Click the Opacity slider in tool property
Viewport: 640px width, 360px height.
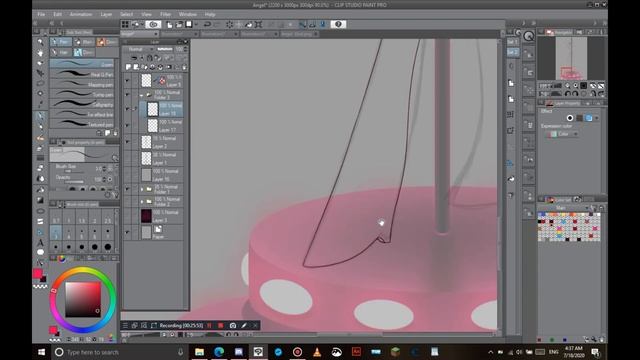73,182
